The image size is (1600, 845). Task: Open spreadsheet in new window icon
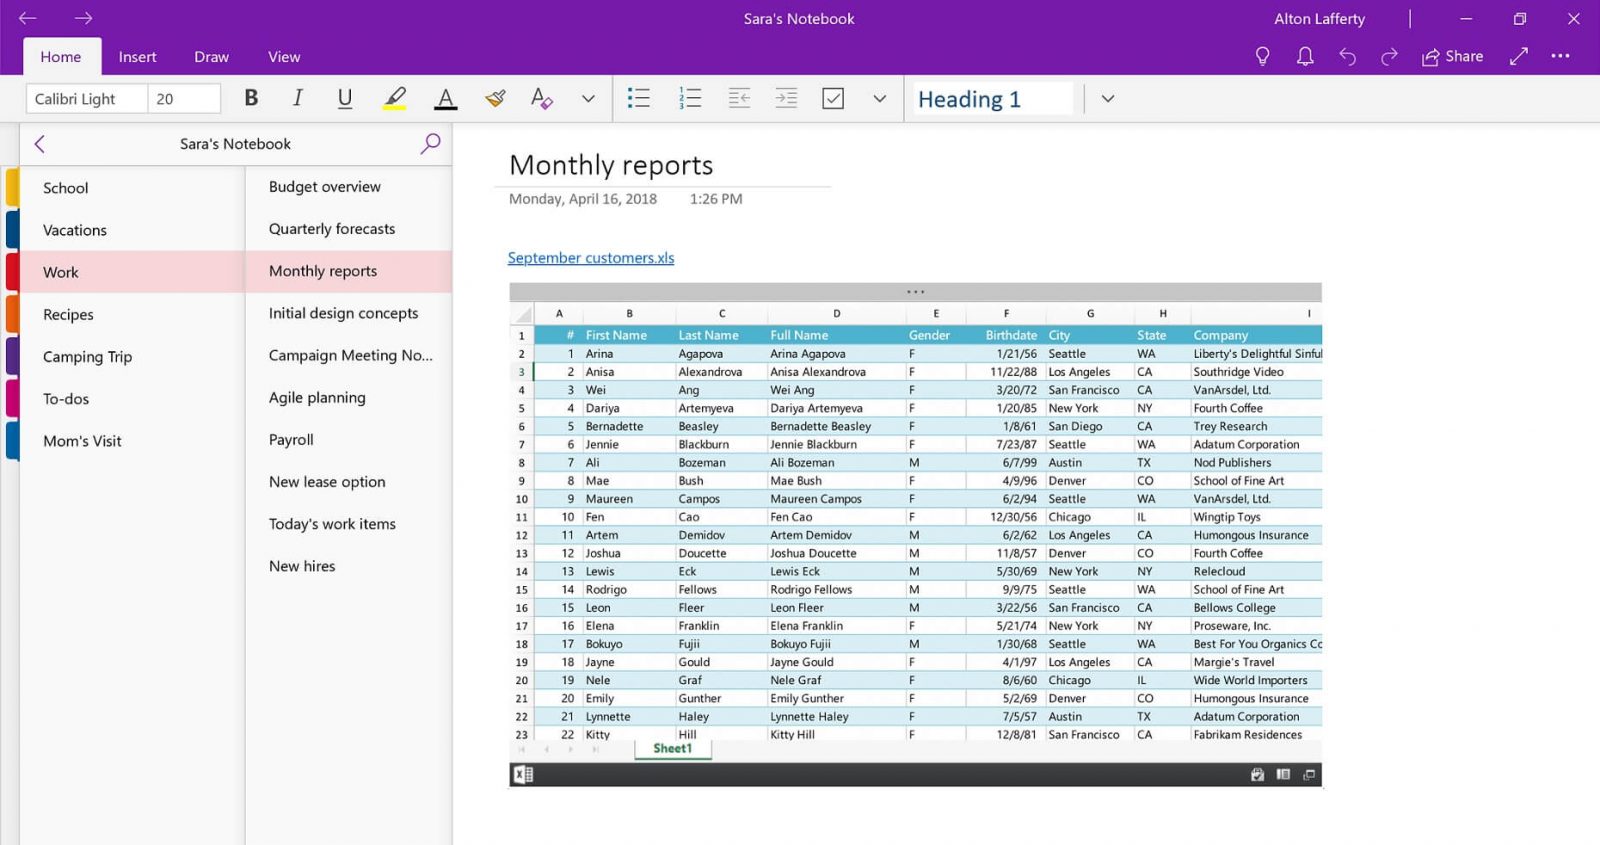1309,775
